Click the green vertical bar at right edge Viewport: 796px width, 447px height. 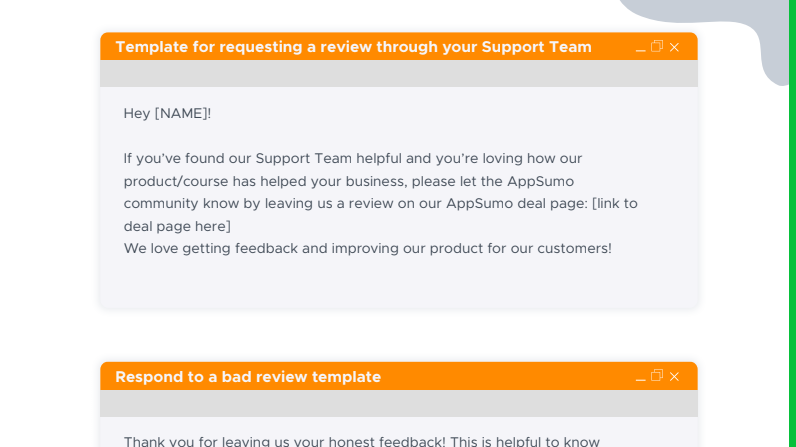coord(792,223)
